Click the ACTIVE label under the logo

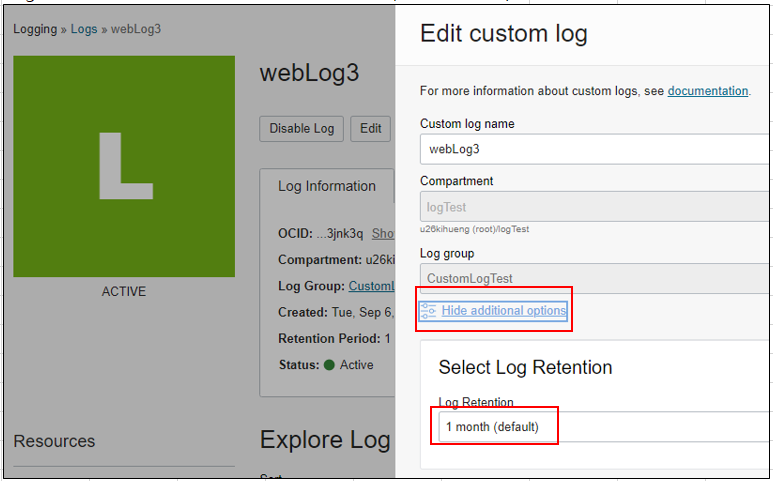124,291
